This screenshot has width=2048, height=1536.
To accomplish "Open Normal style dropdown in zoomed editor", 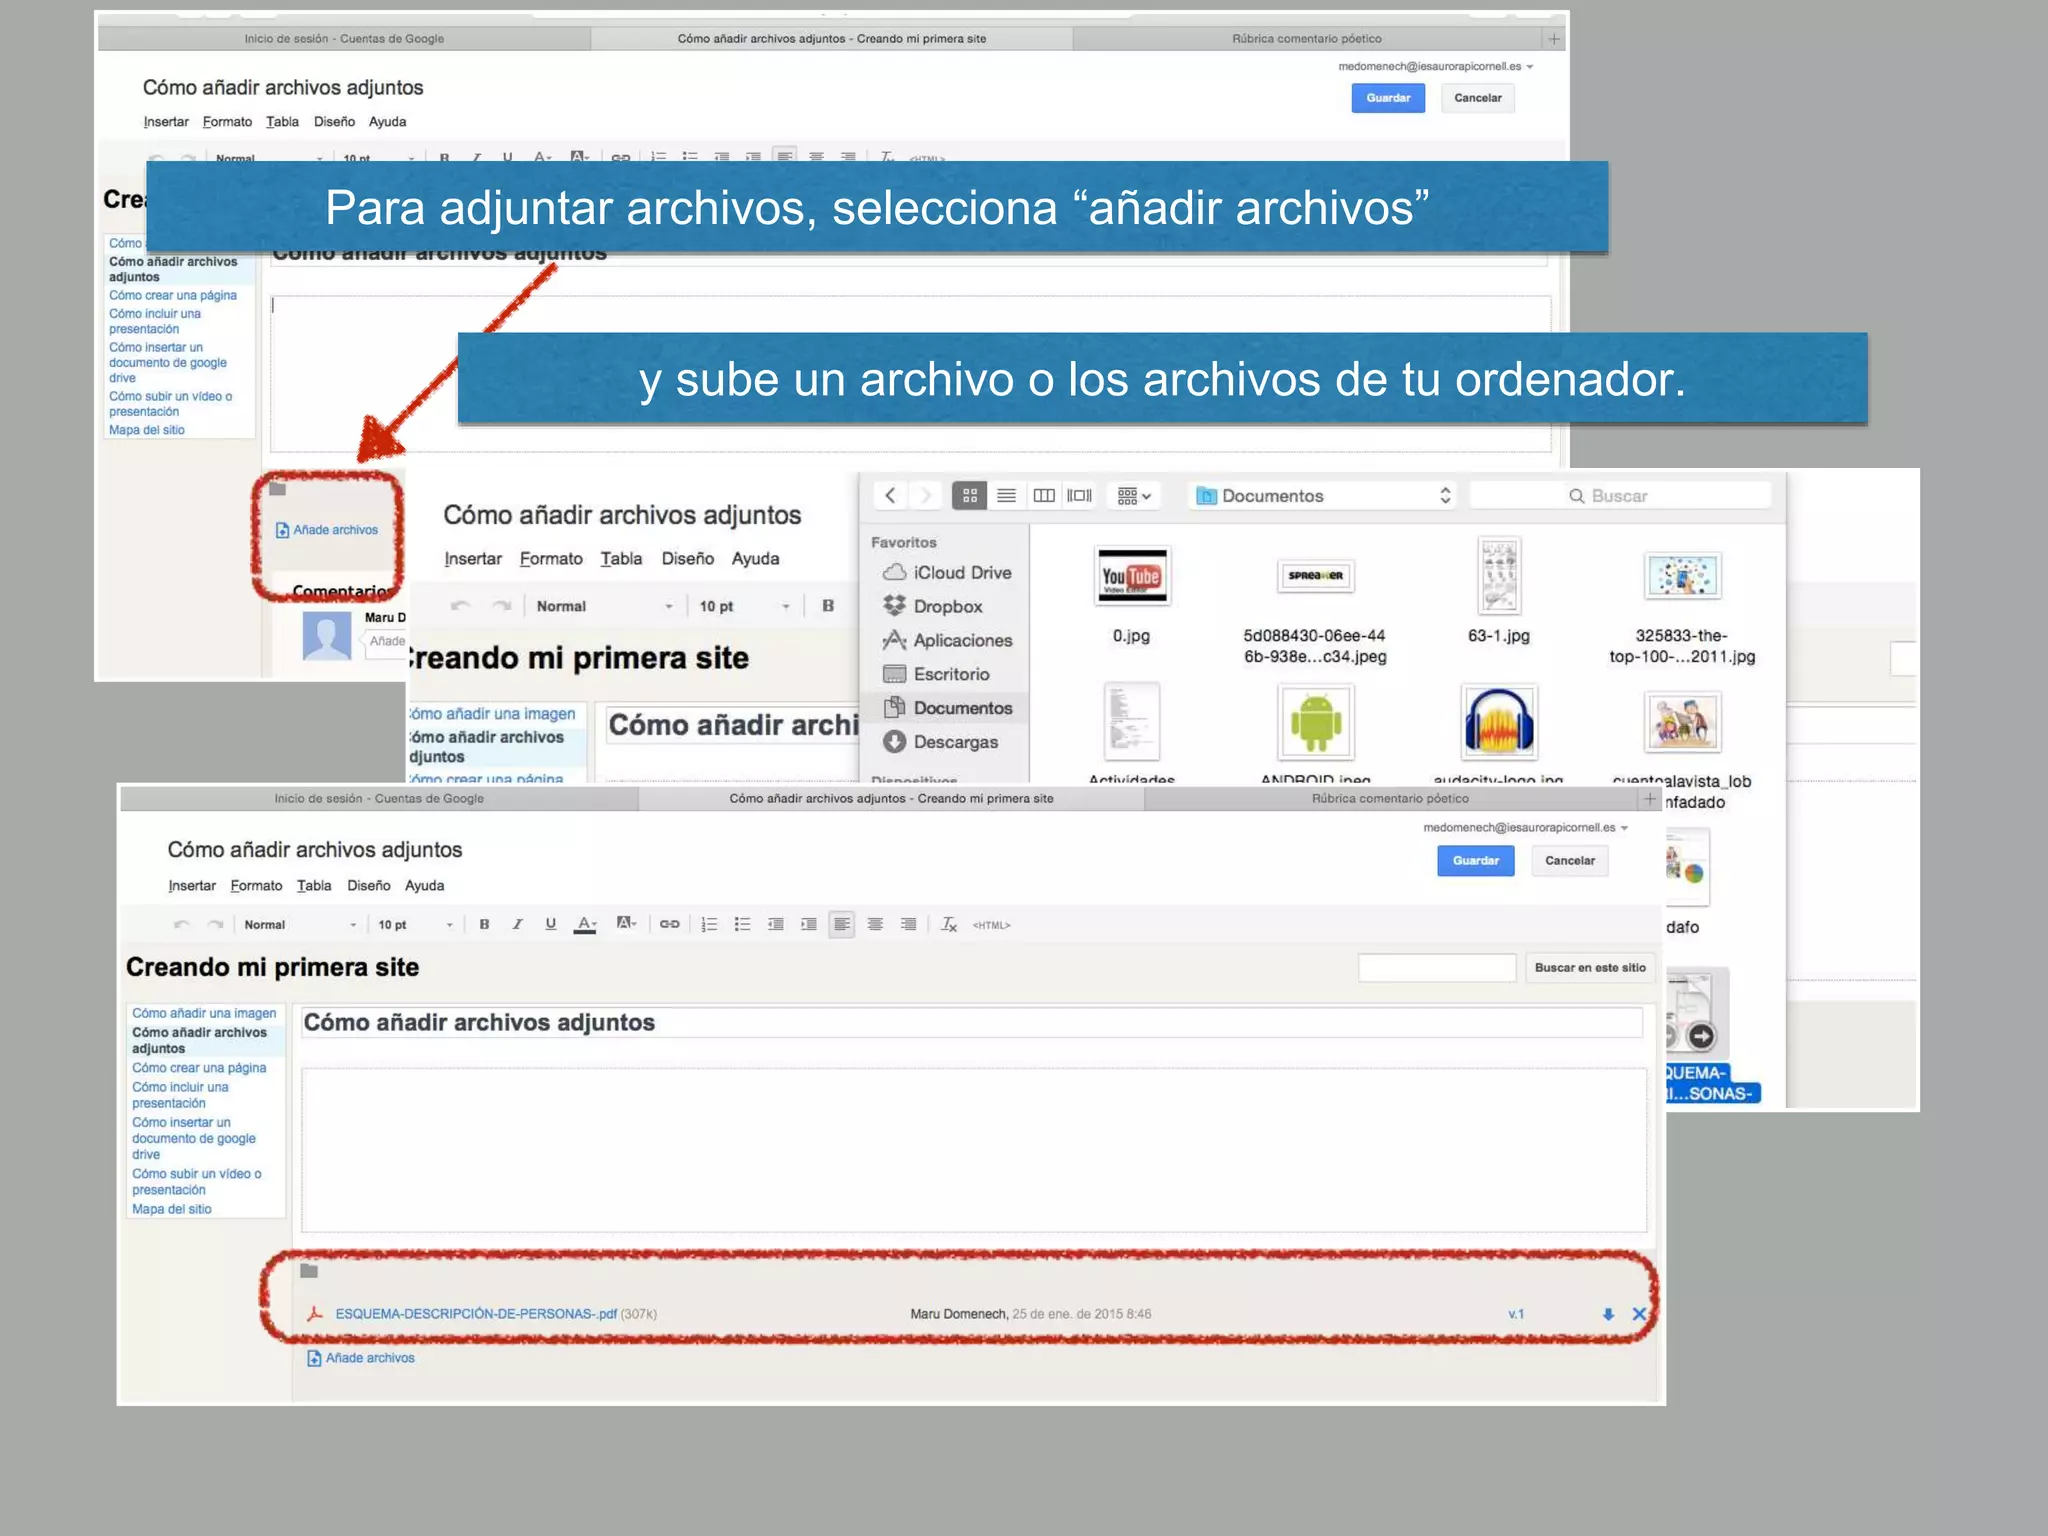I will click(604, 606).
